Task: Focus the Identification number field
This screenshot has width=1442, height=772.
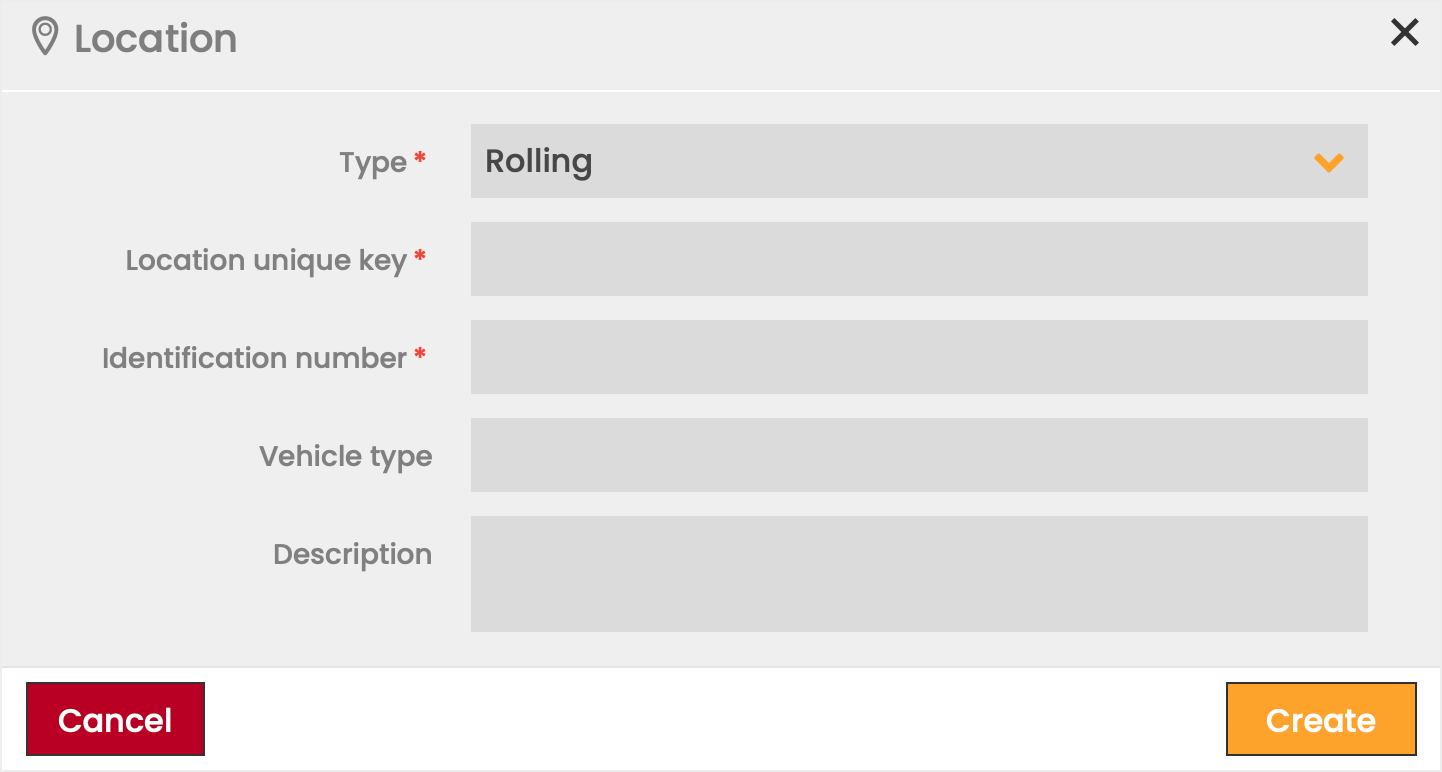Action: pos(918,357)
